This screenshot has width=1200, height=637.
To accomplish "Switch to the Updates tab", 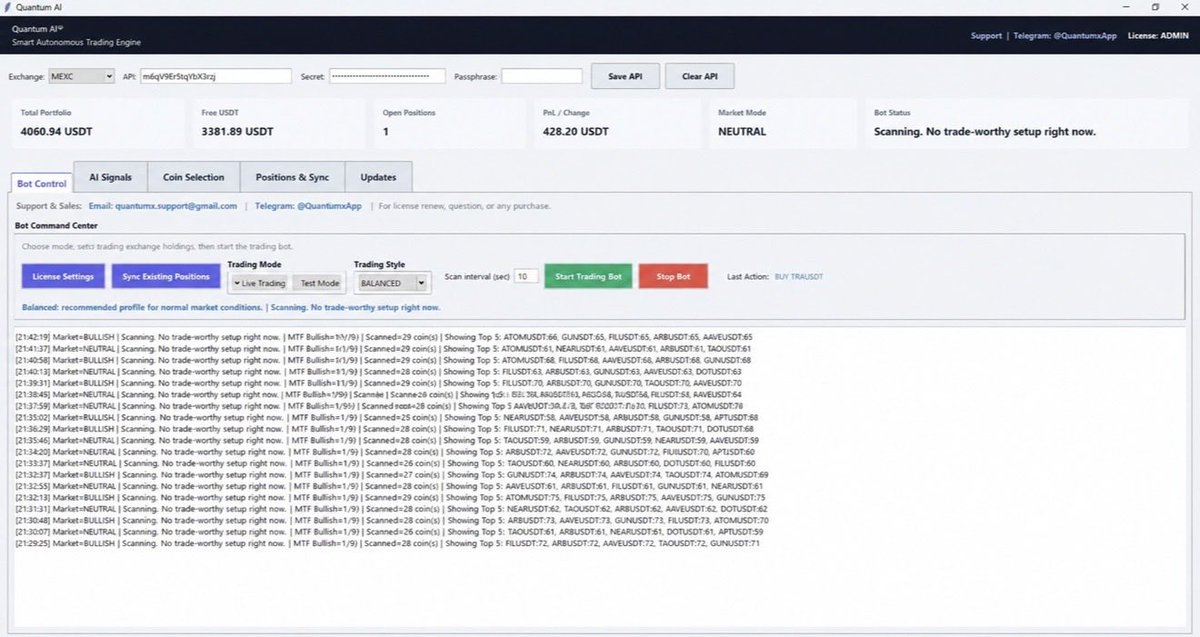I will (378, 177).
